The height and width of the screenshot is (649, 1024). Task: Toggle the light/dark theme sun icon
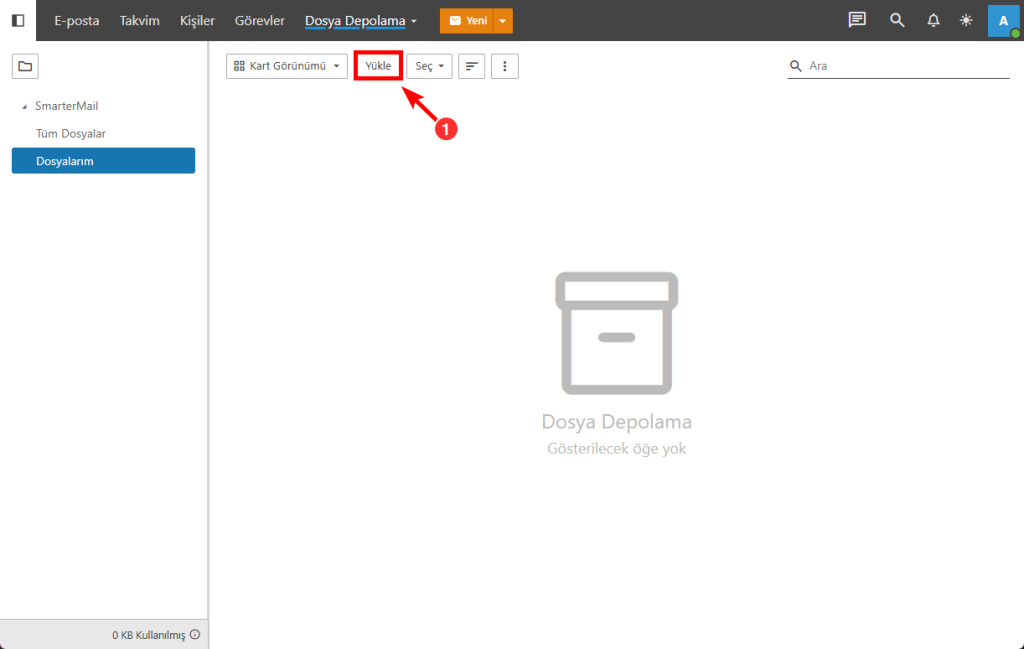965,20
